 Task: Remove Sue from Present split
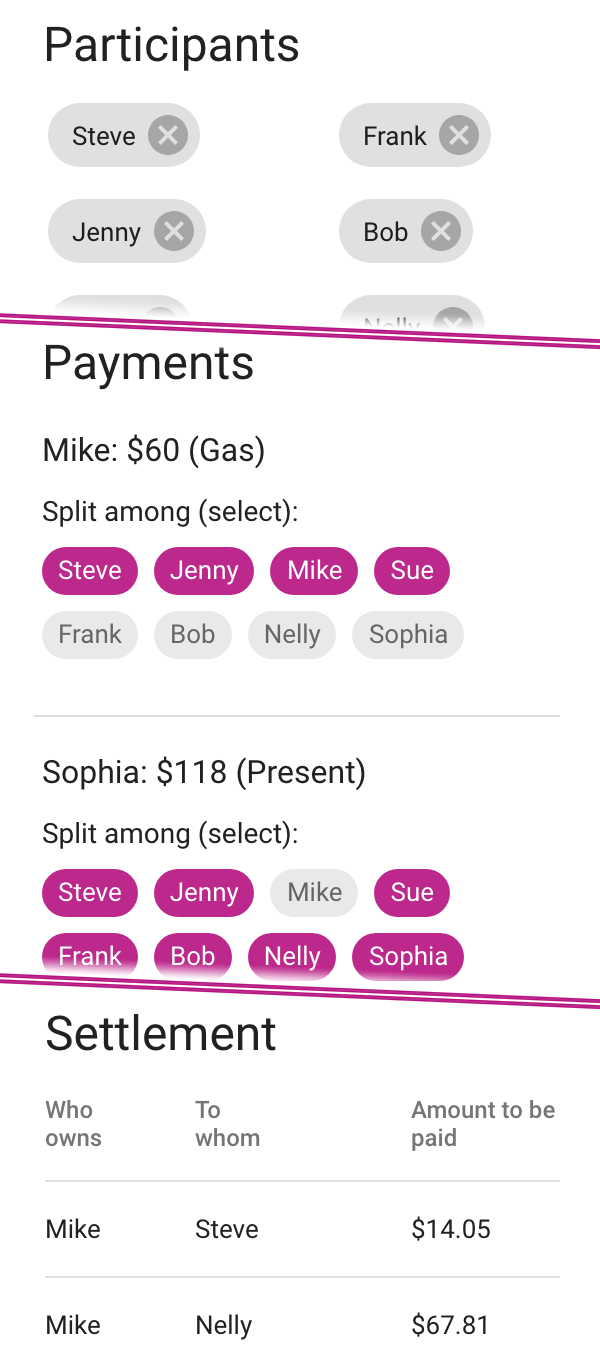412,893
